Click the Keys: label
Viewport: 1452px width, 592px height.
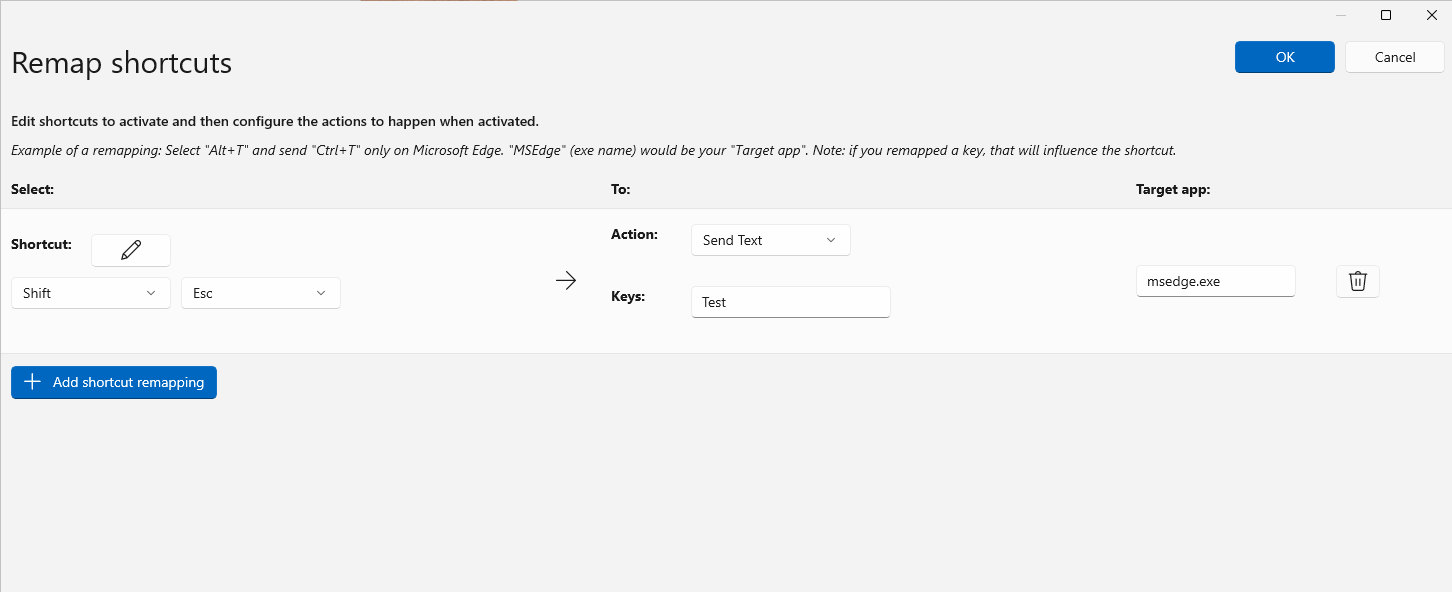coord(628,296)
